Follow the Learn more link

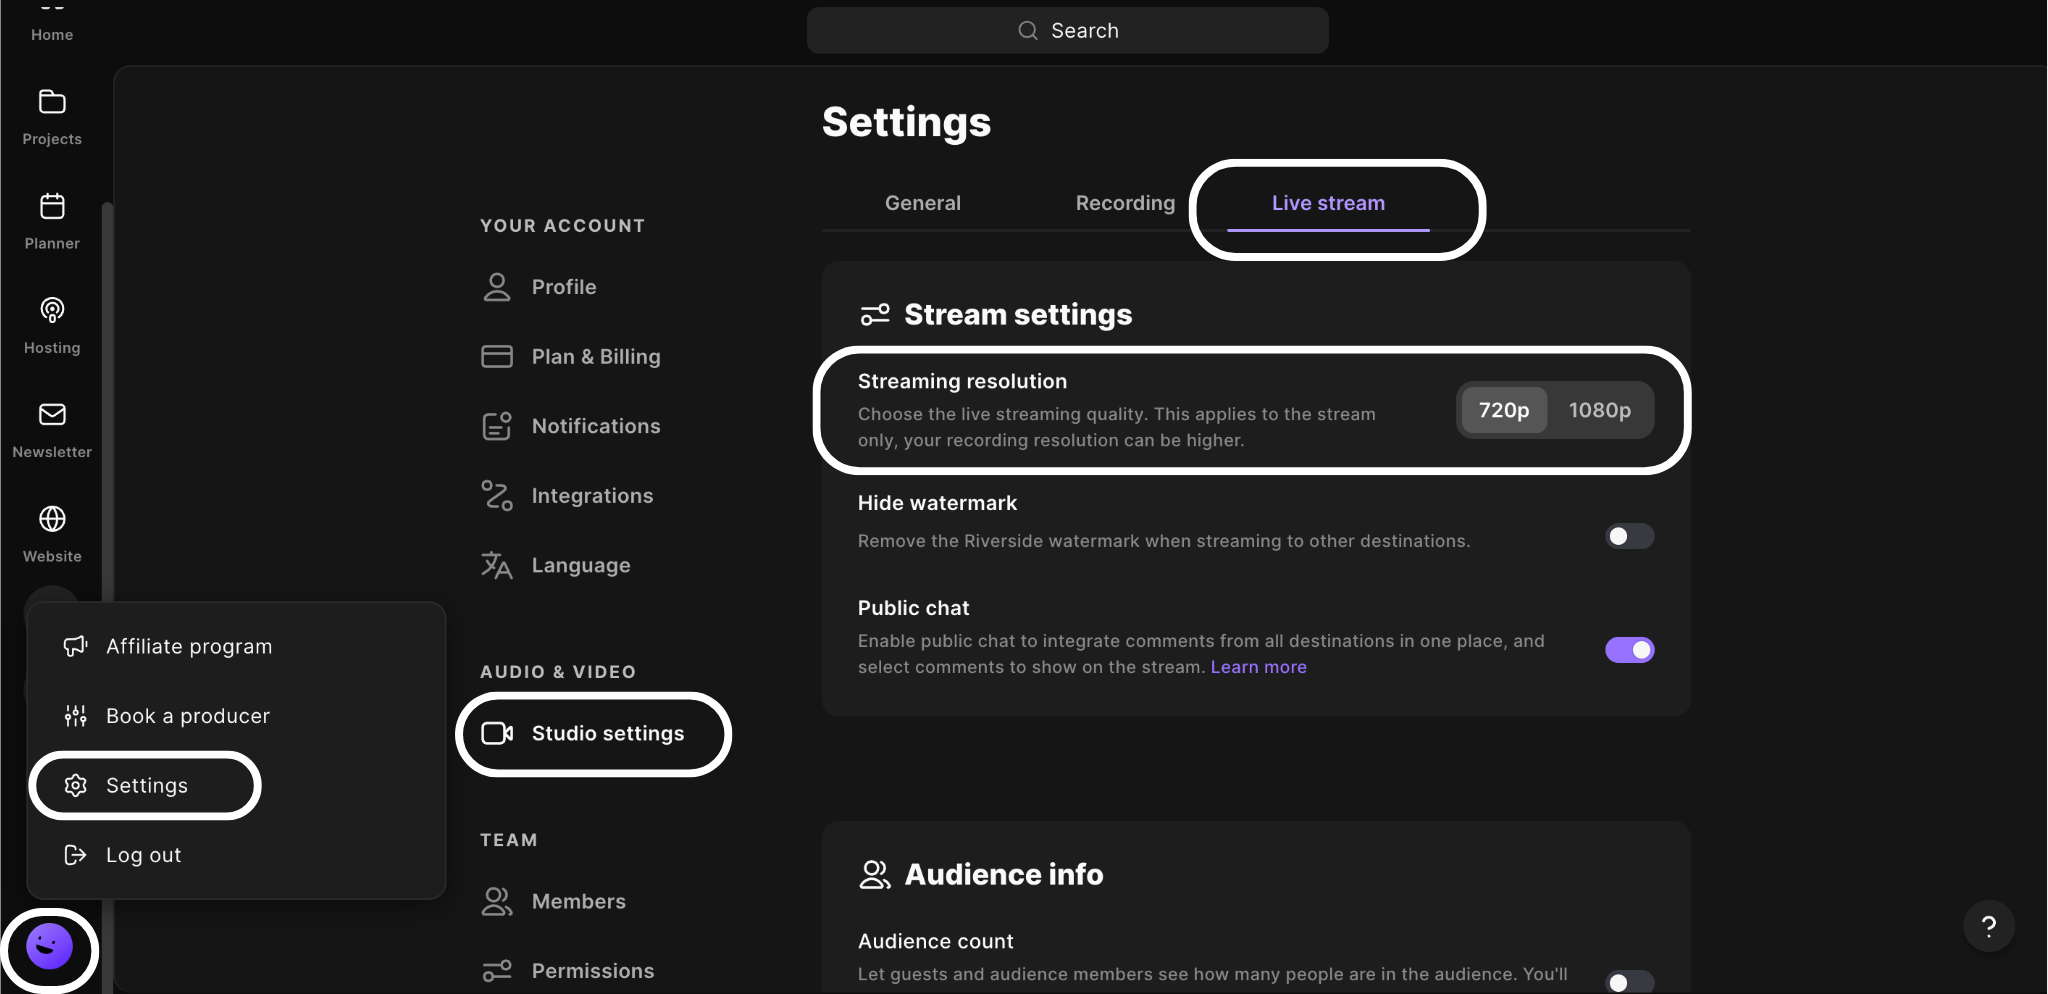(1258, 667)
